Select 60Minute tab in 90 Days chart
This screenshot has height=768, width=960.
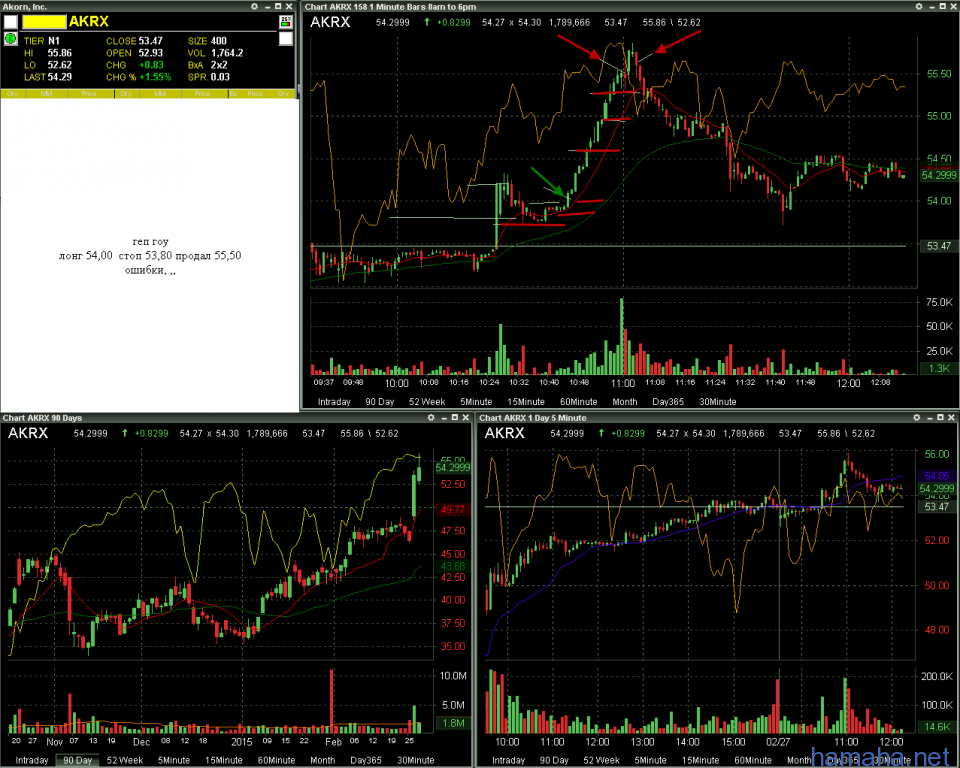point(276,760)
